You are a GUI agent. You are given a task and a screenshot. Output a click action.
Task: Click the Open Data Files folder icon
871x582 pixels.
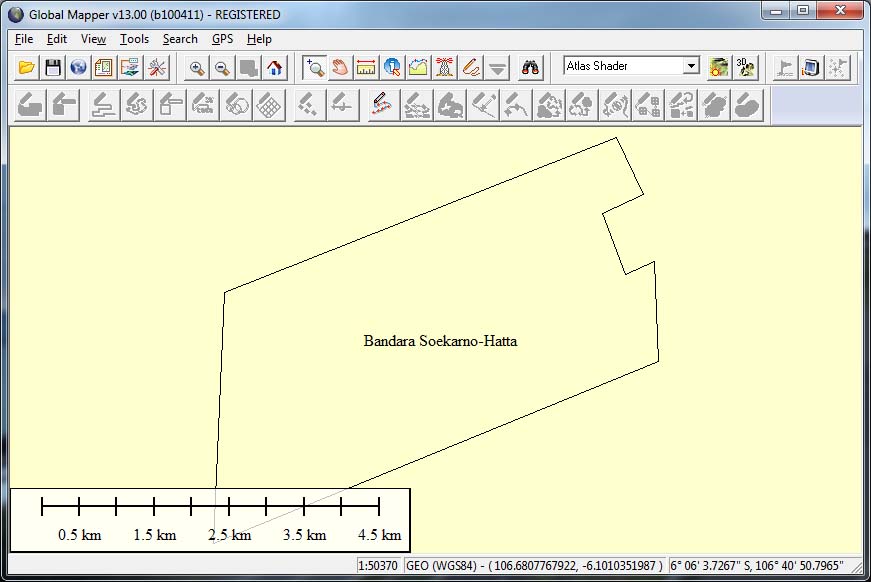(x=26, y=68)
